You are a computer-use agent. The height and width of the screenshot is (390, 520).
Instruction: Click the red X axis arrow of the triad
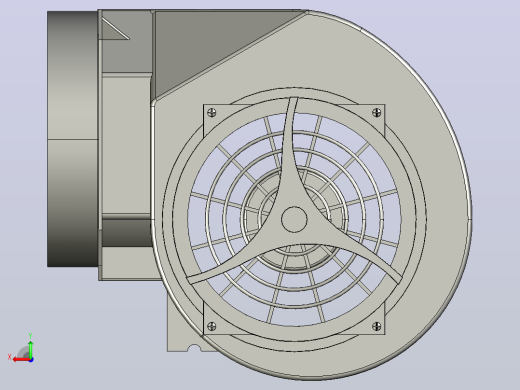tap(21, 360)
